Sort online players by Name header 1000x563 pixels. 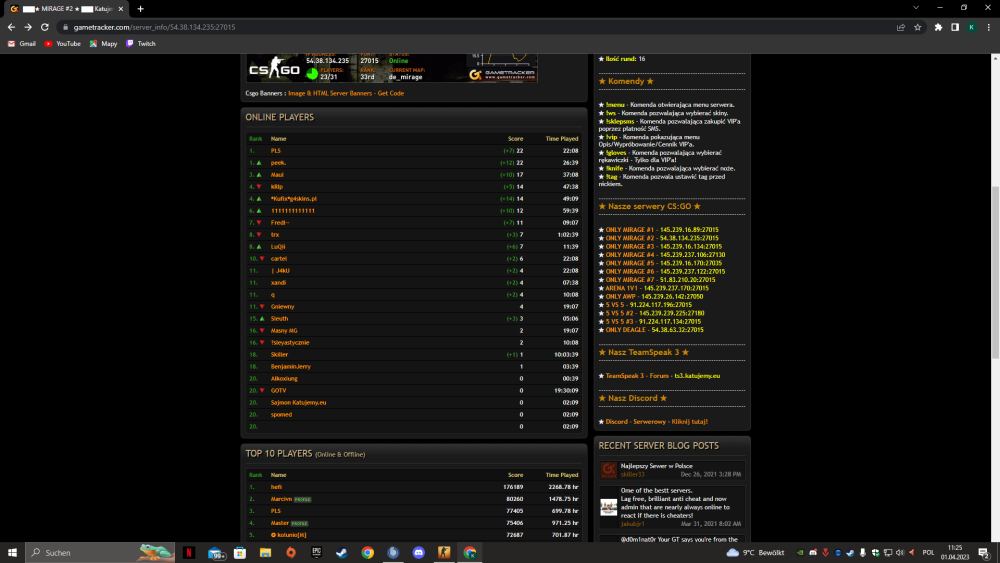click(278, 138)
